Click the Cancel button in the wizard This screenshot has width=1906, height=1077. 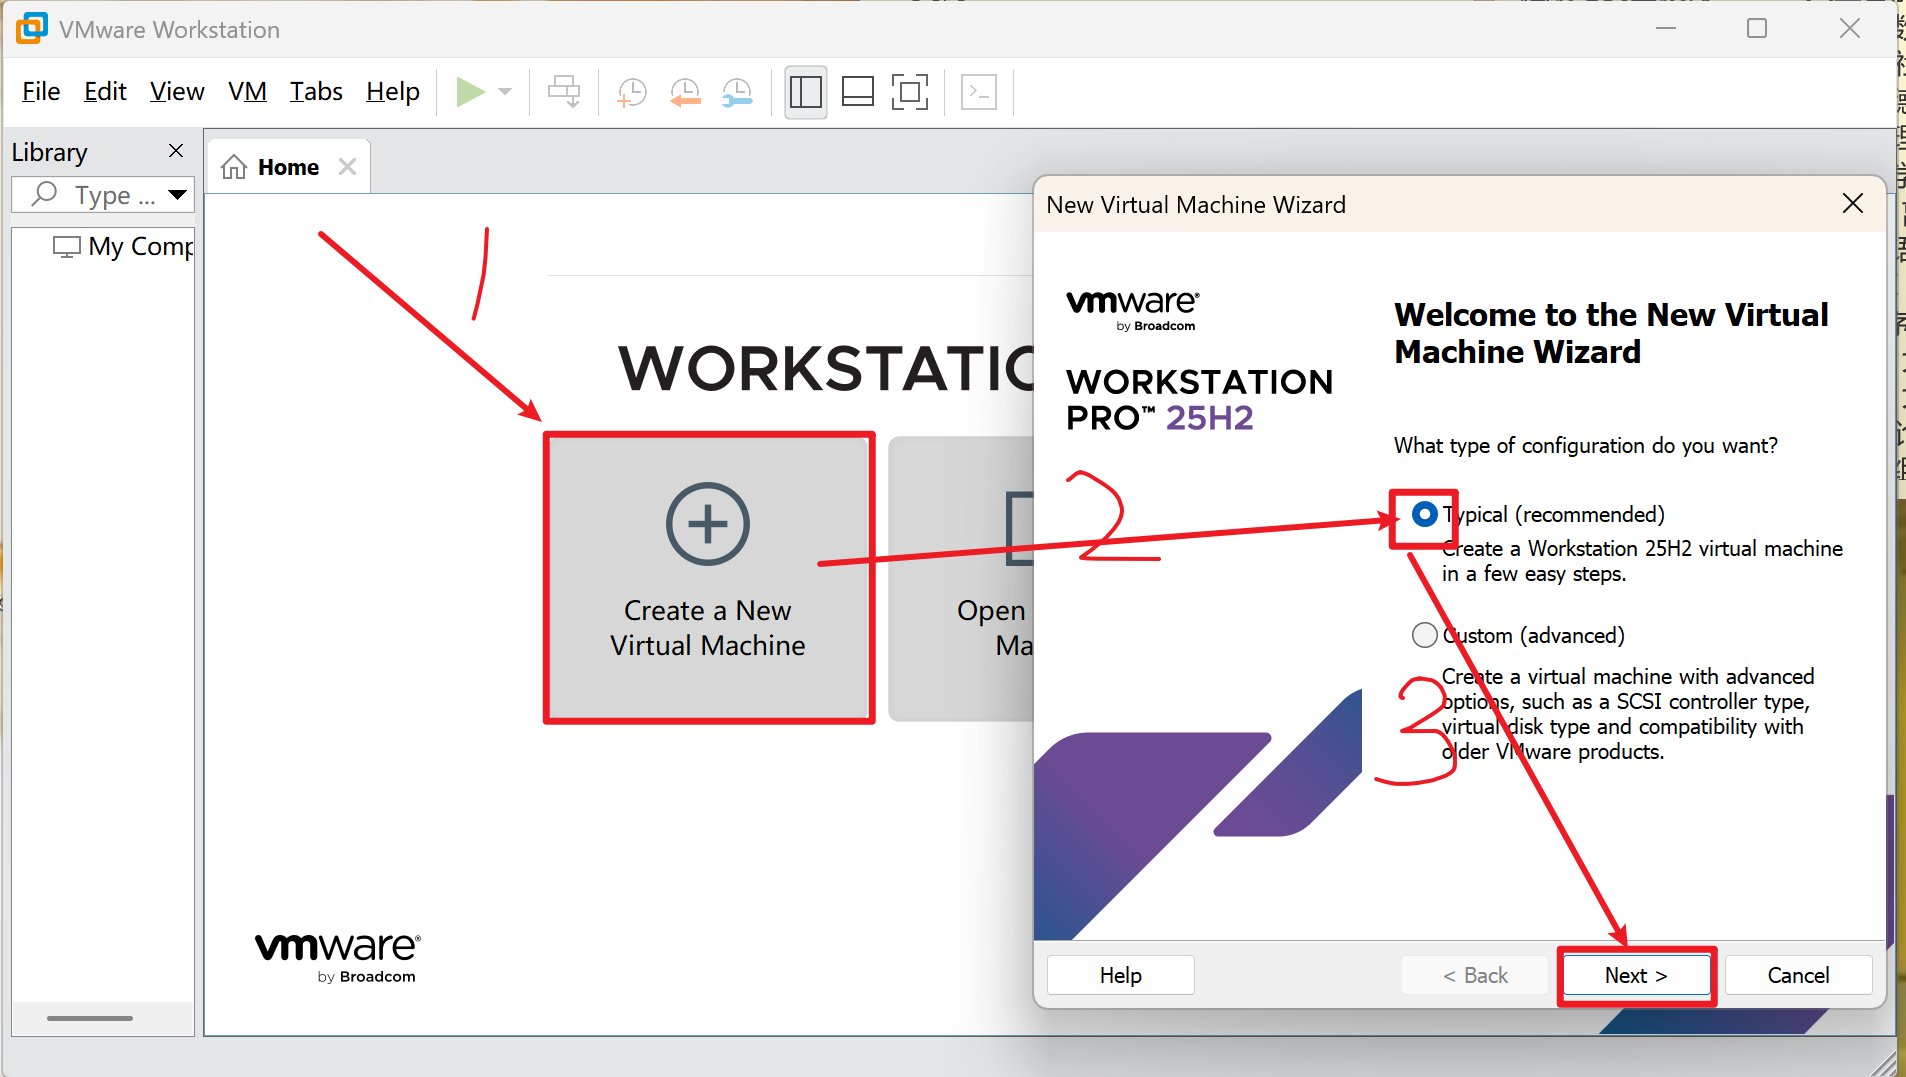tap(1798, 975)
